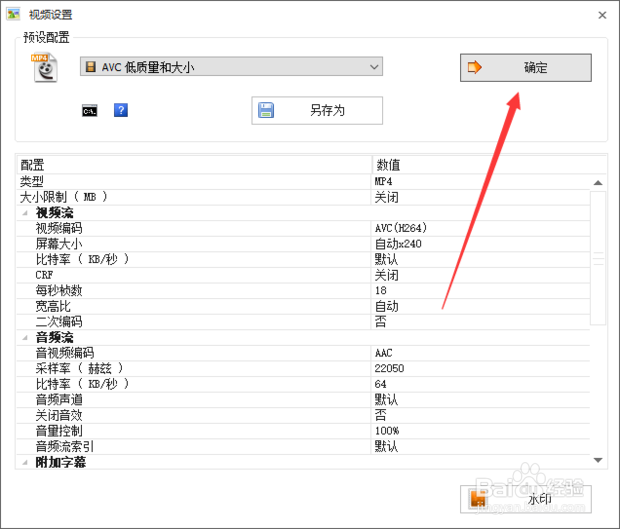Click the 默认 value of video bitrate
The height and width of the screenshot is (529, 620).
(x=386, y=260)
